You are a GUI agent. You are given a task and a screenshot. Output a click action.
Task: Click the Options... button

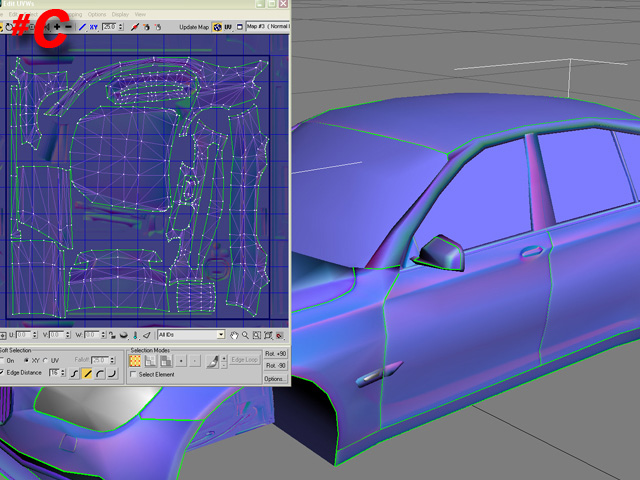coord(275,380)
